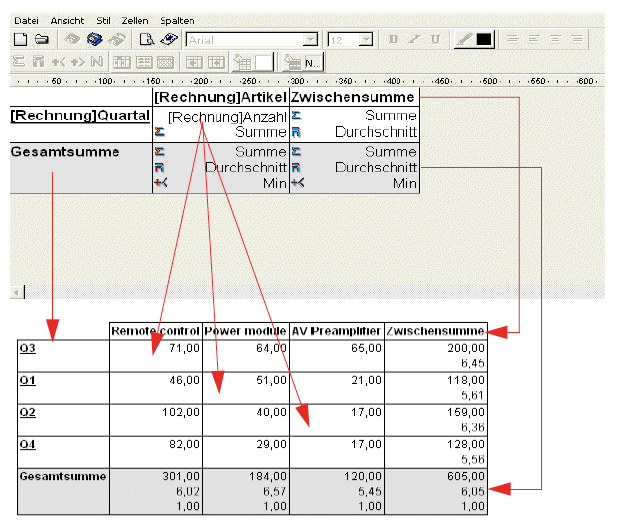Click the left horizontal scrollbar arrow
628x526 pixels.
tap(15, 291)
